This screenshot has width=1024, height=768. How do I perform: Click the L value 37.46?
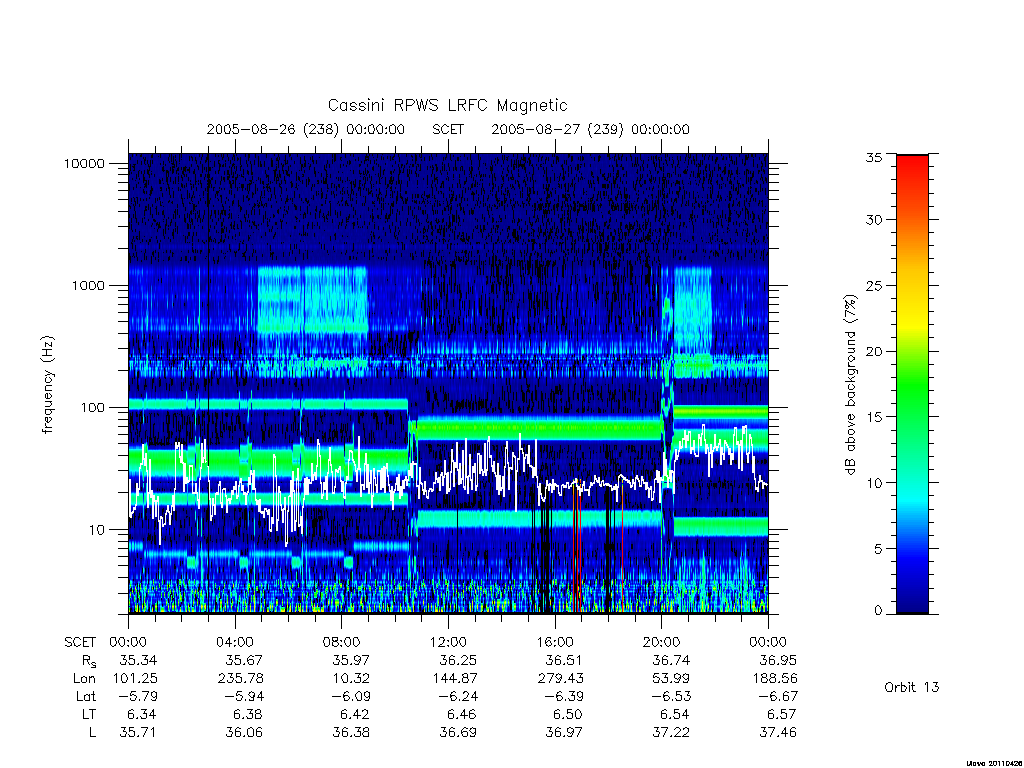click(x=778, y=733)
